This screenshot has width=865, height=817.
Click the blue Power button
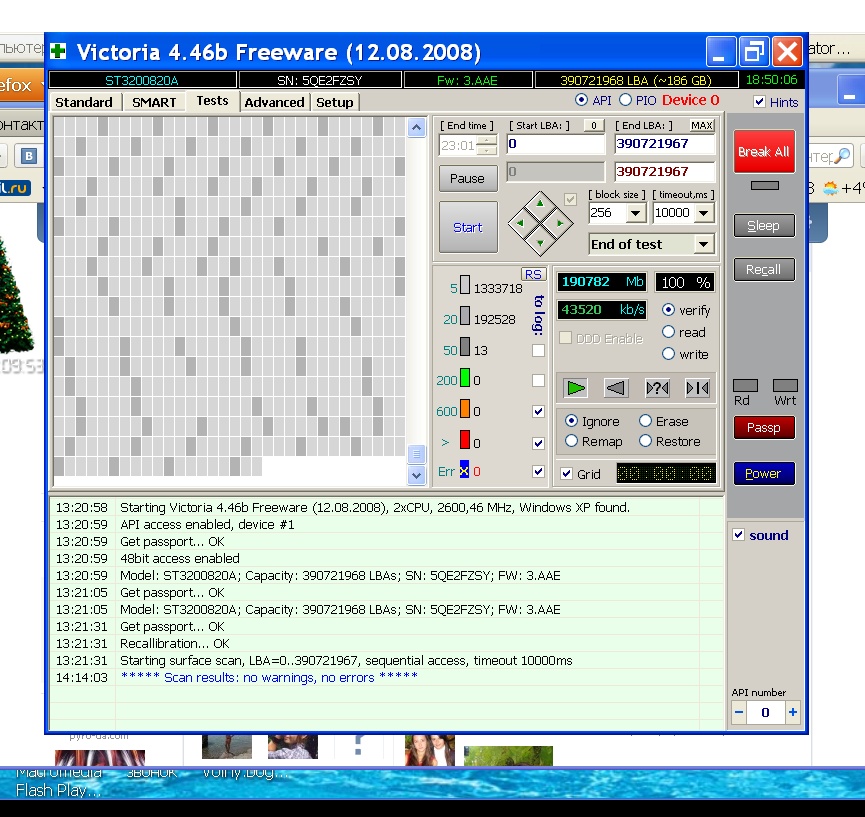(x=764, y=473)
